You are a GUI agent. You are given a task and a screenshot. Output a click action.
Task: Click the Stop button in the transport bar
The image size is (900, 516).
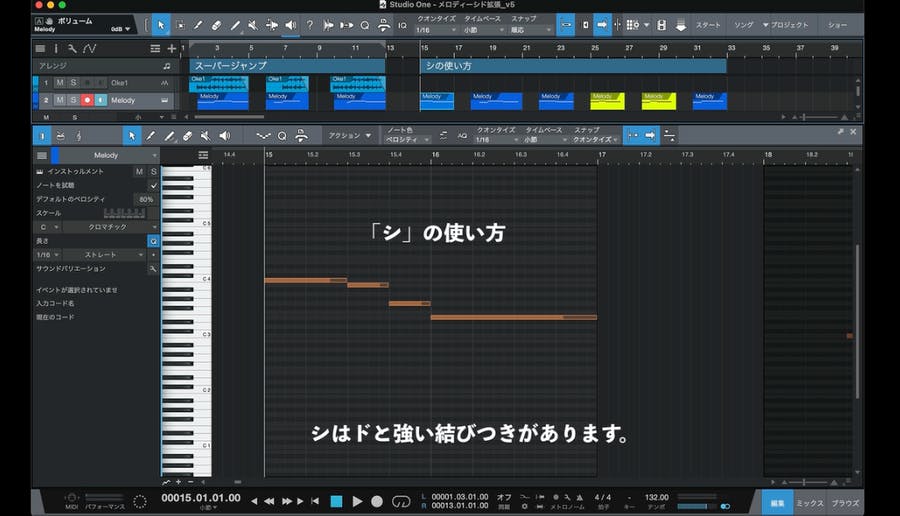[x=336, y=502]
